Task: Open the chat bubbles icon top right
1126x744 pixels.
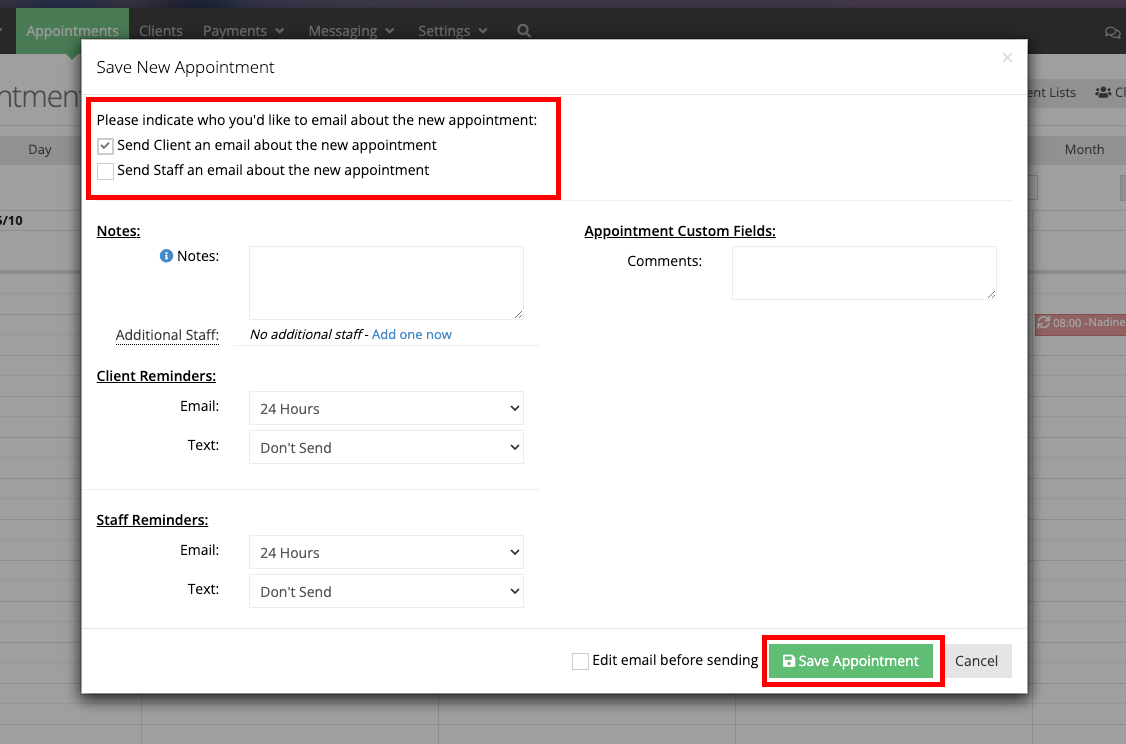Action: 1112,31
